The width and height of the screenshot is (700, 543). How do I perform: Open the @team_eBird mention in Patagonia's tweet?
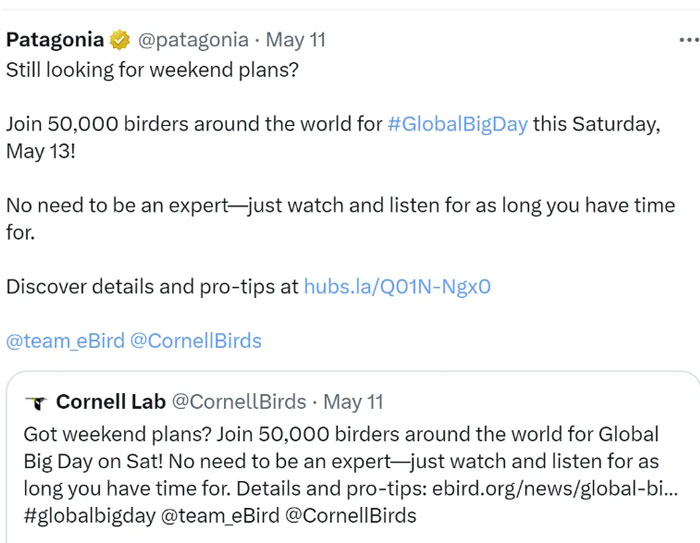pyautogui.click(x=65, y=341)
